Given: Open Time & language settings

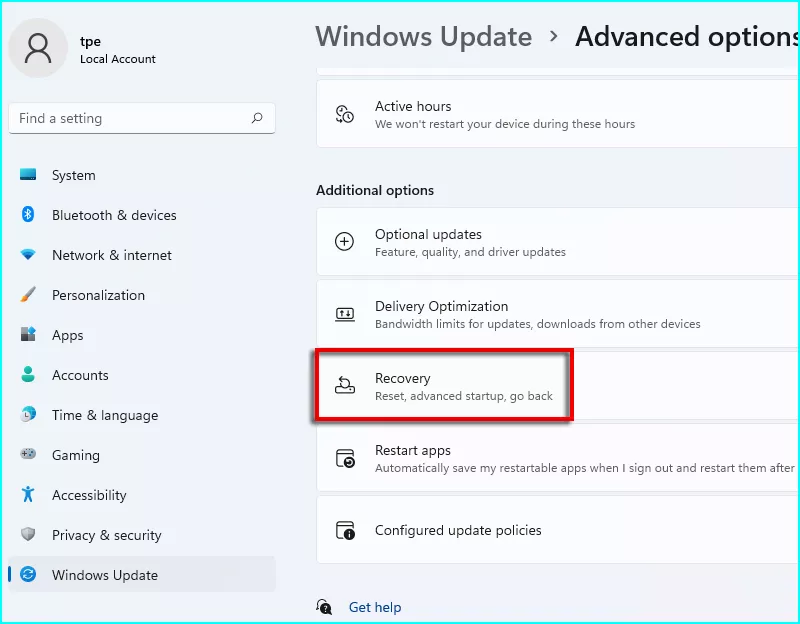Looking at the screenshot, I should coord(142,415).
